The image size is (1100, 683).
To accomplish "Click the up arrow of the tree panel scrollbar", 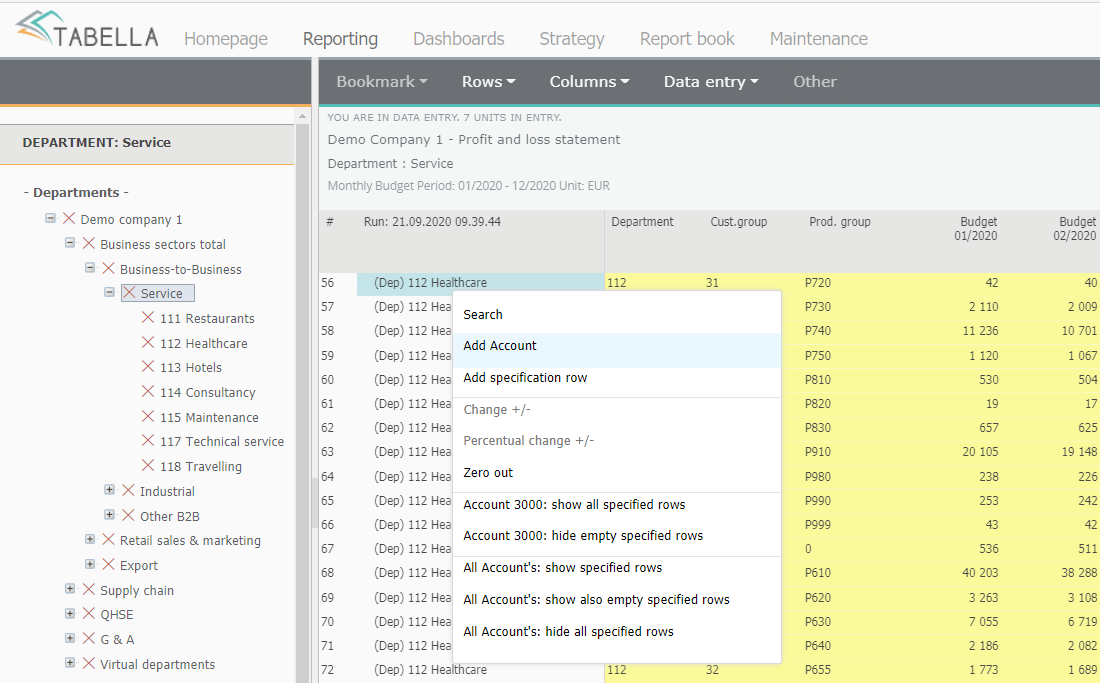I will [x=302, y=116].
